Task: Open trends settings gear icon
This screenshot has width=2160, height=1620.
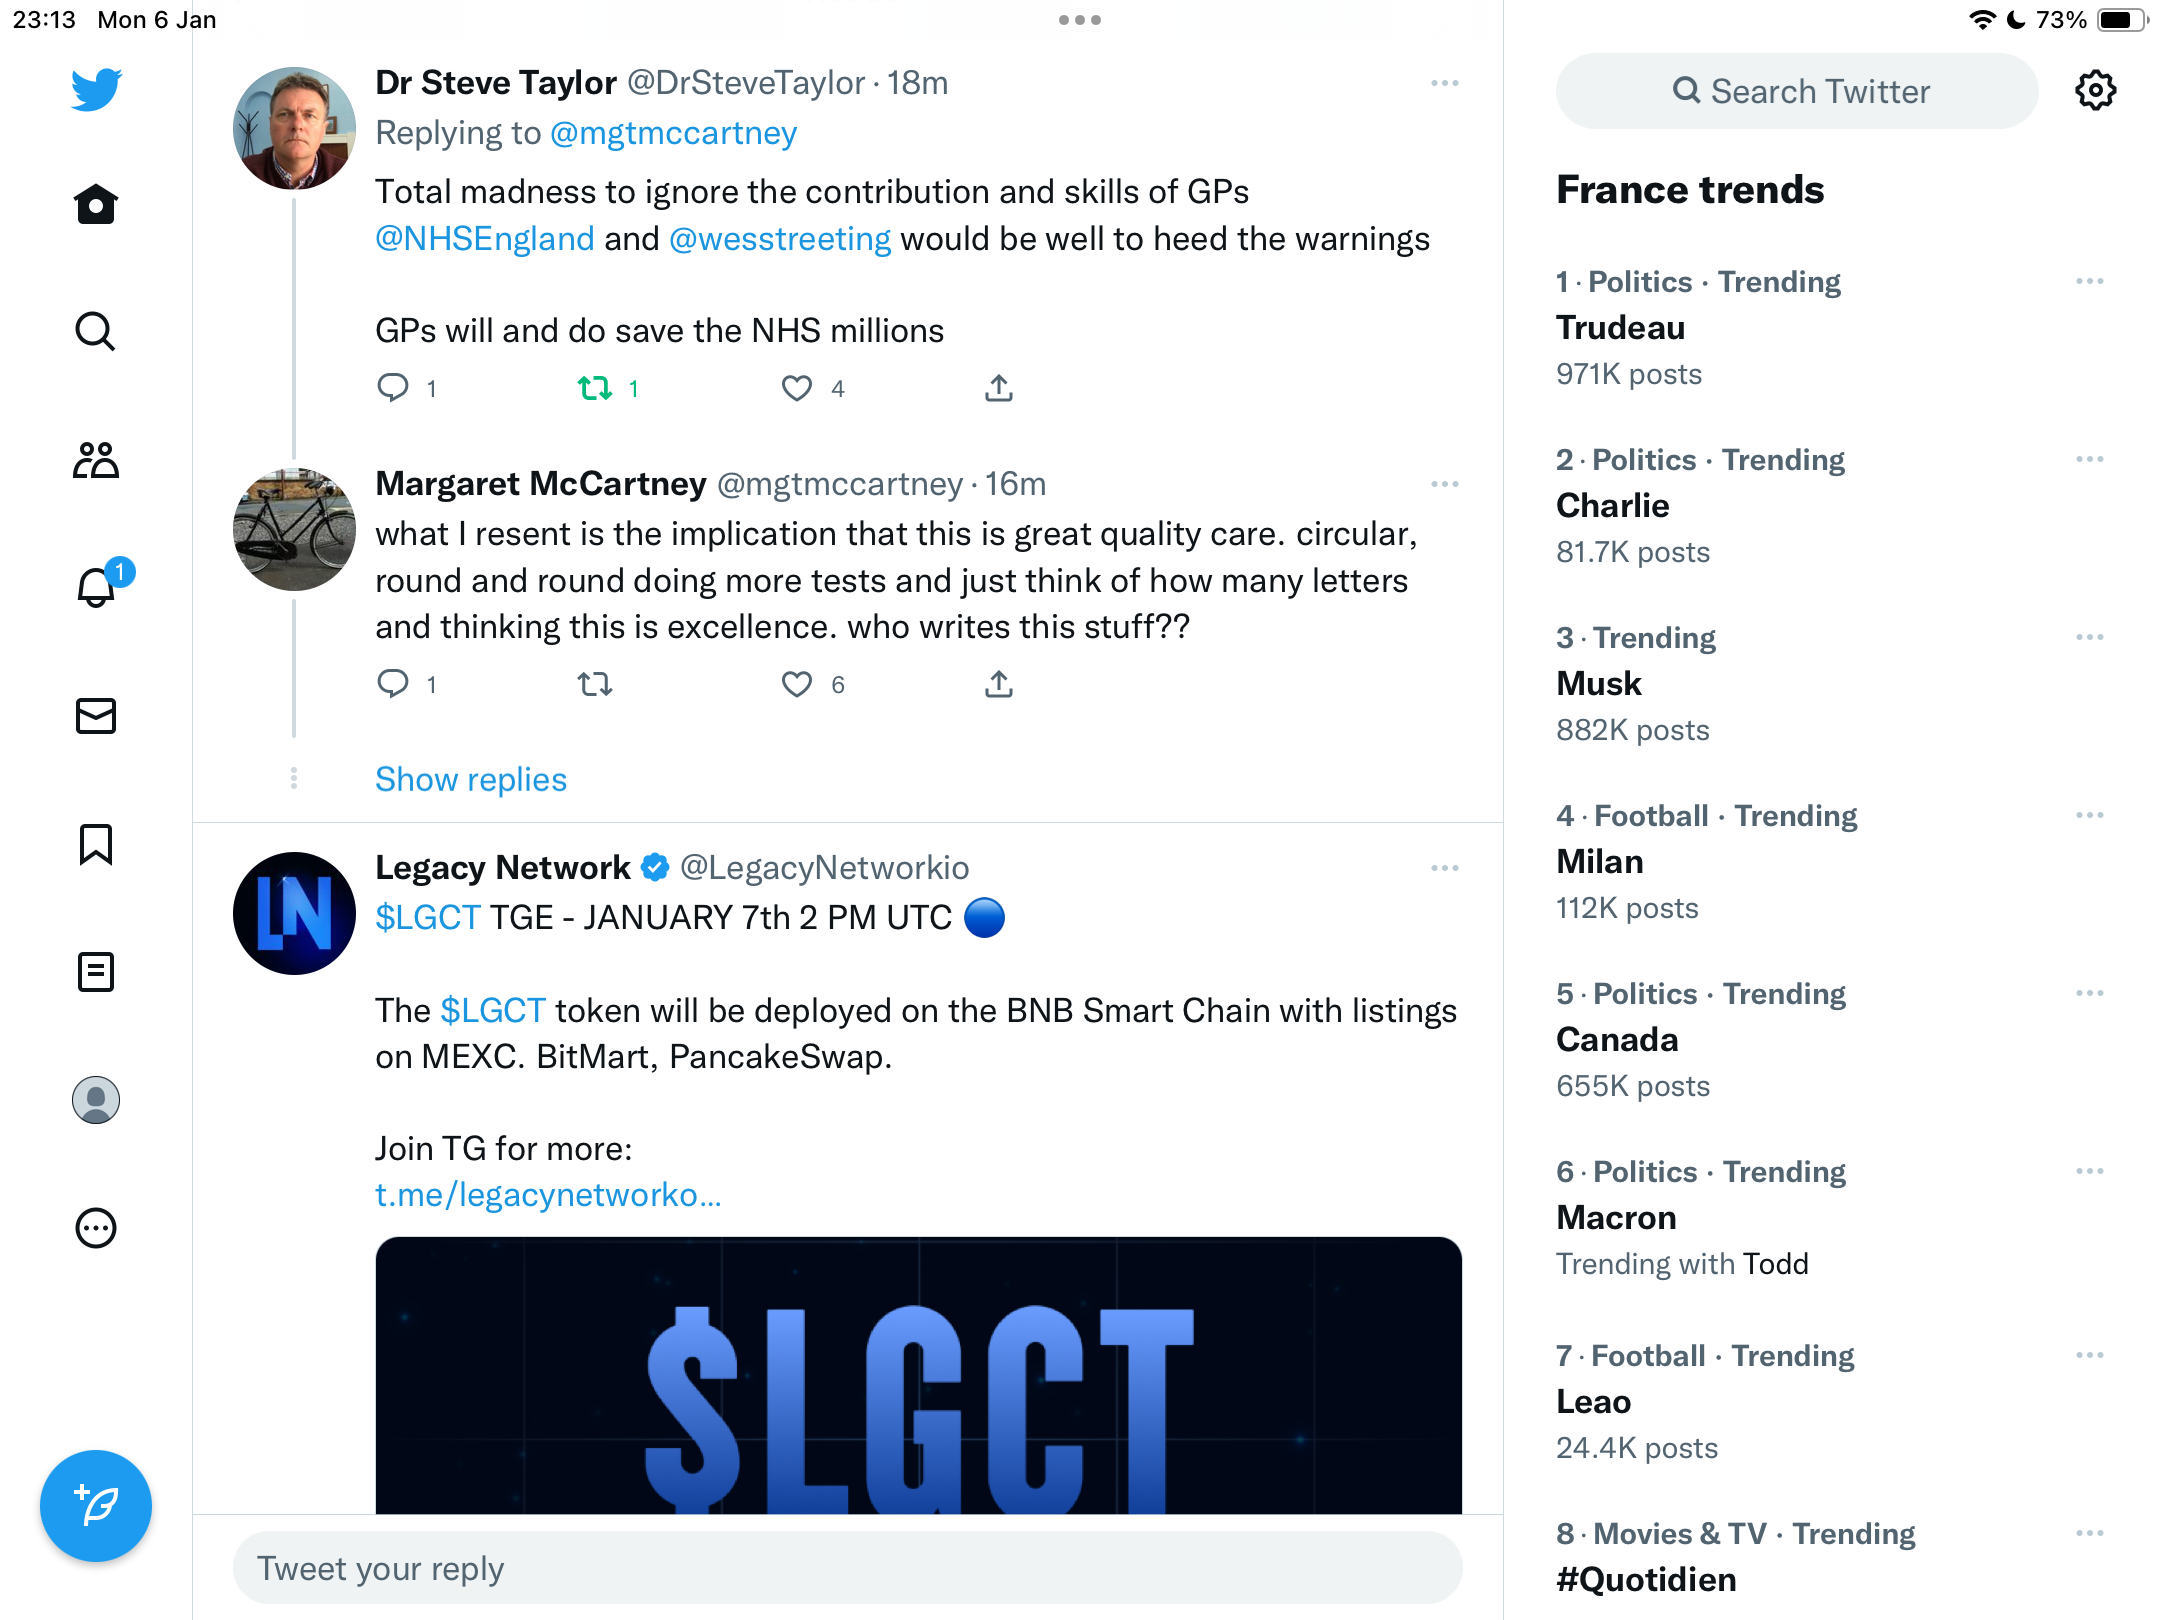Action: [x=2095, y=91]
